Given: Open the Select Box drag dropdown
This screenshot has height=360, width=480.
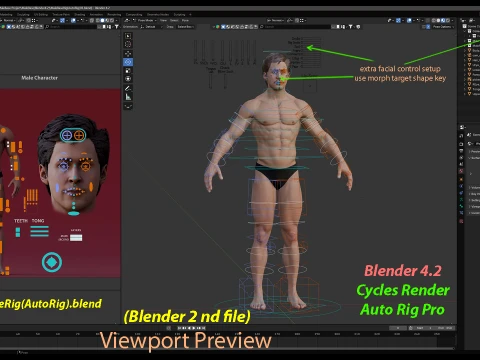Looking at the screenshot, I should tap(185, 27).
